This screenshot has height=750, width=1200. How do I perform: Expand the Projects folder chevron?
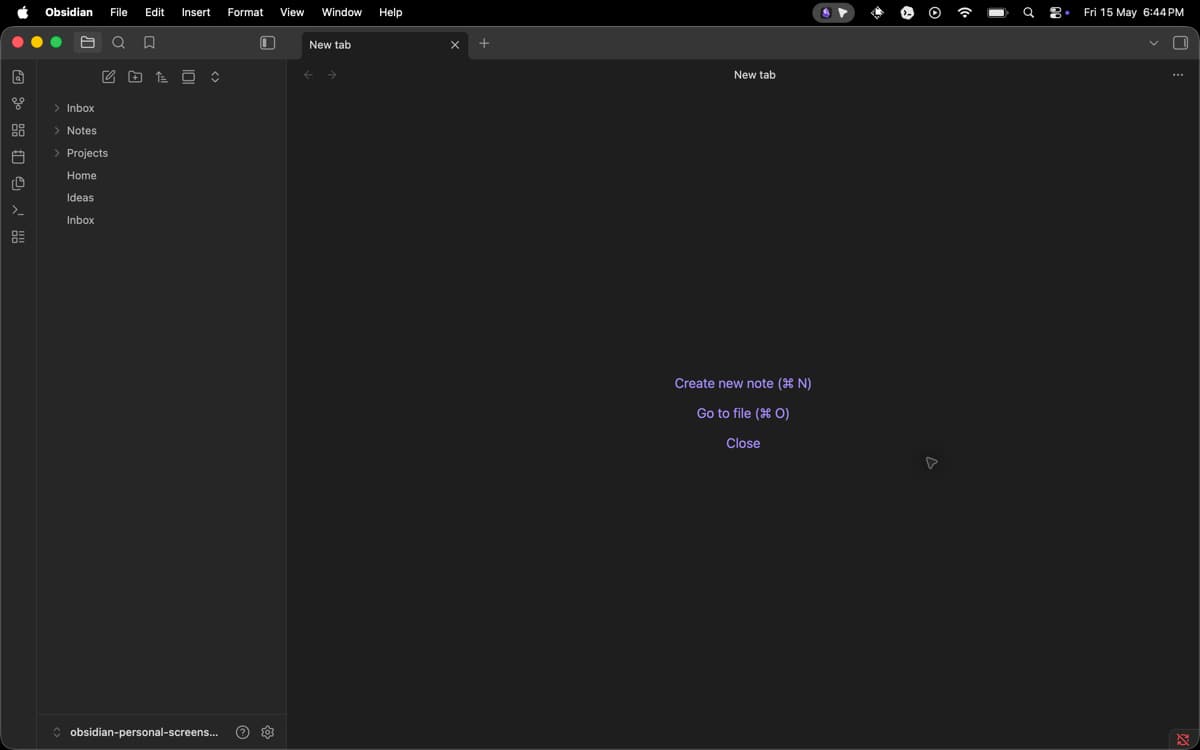click(57, 153)
